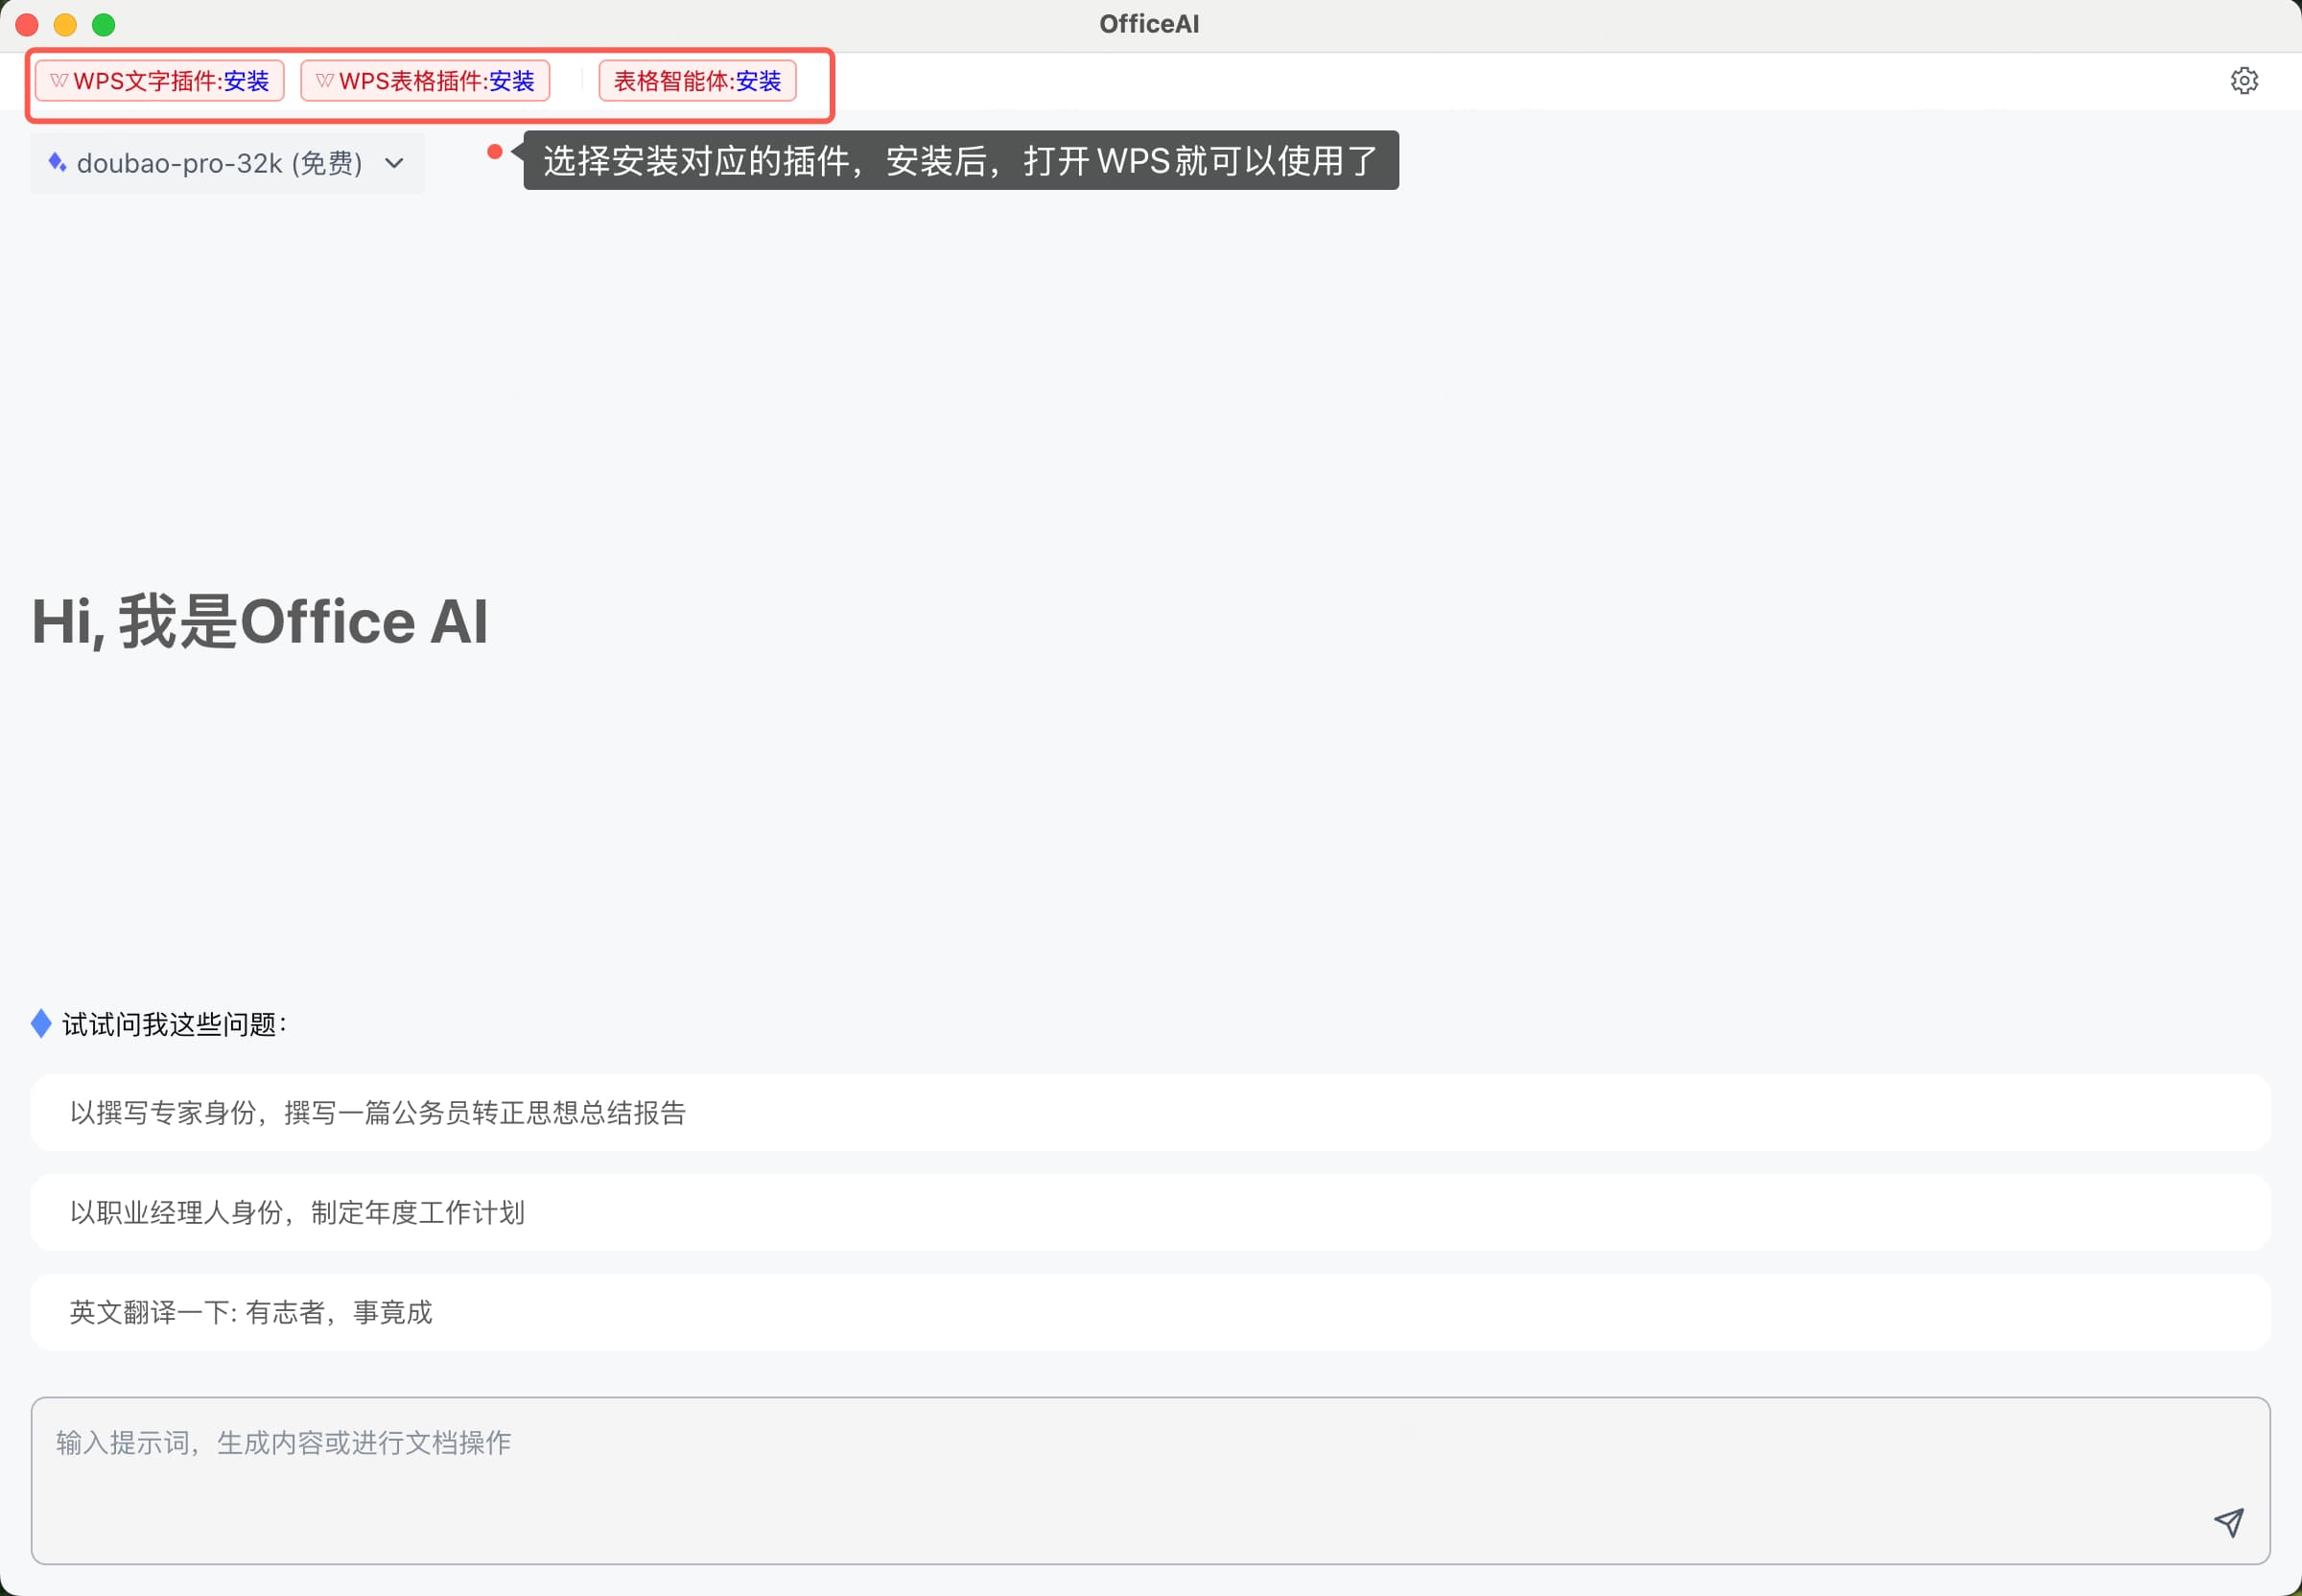2302x1596 pixels.
Task: Maximize the window using the green button
Action: [103, 24]
